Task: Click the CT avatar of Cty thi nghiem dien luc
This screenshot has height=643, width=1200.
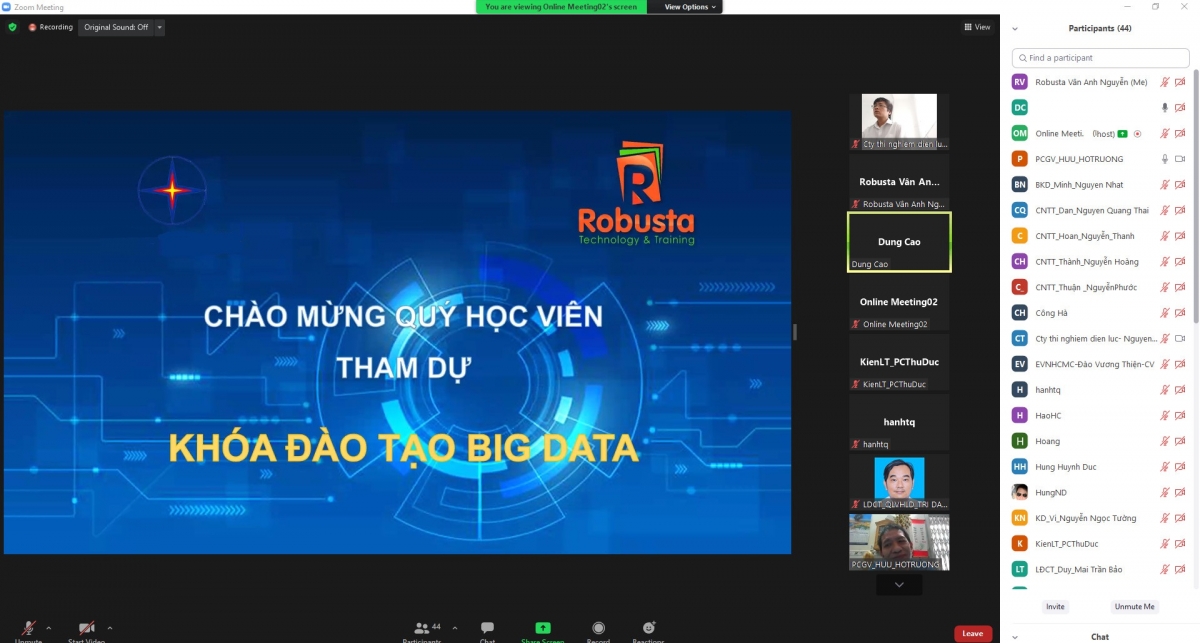Action: pos(1020,338)
